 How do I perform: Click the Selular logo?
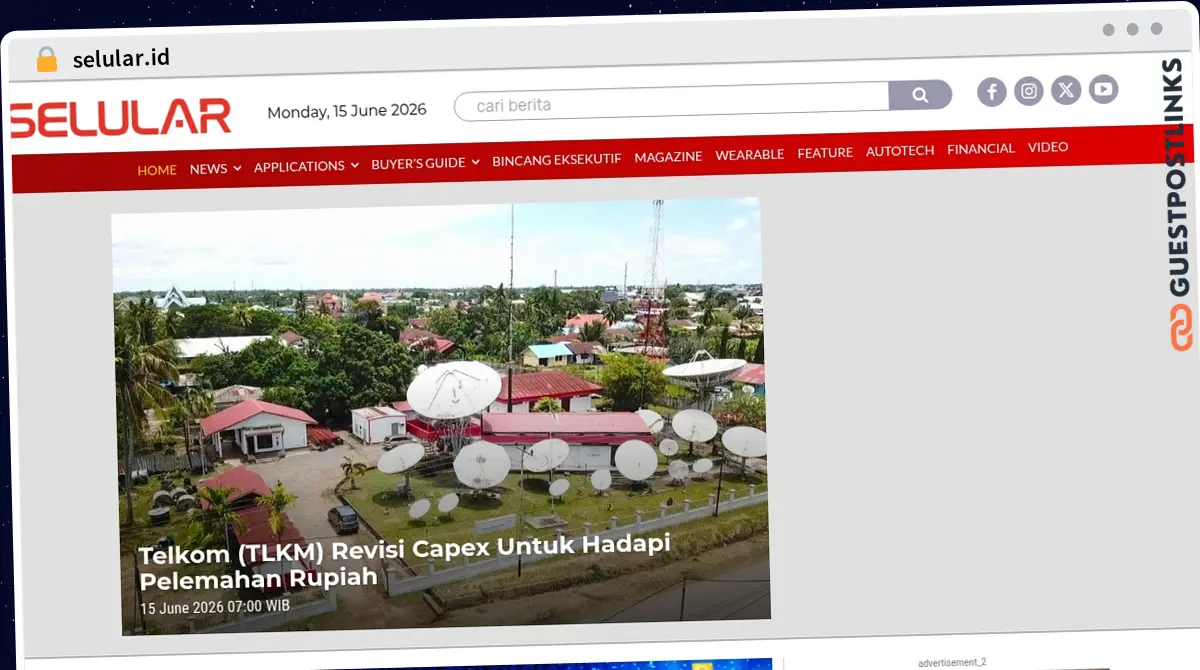coord(121,119)
